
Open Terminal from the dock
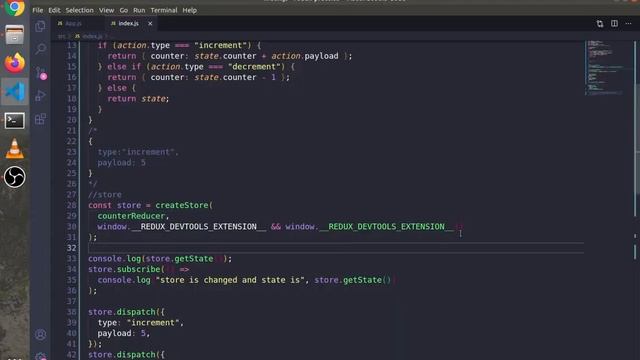tap(15, 120)
